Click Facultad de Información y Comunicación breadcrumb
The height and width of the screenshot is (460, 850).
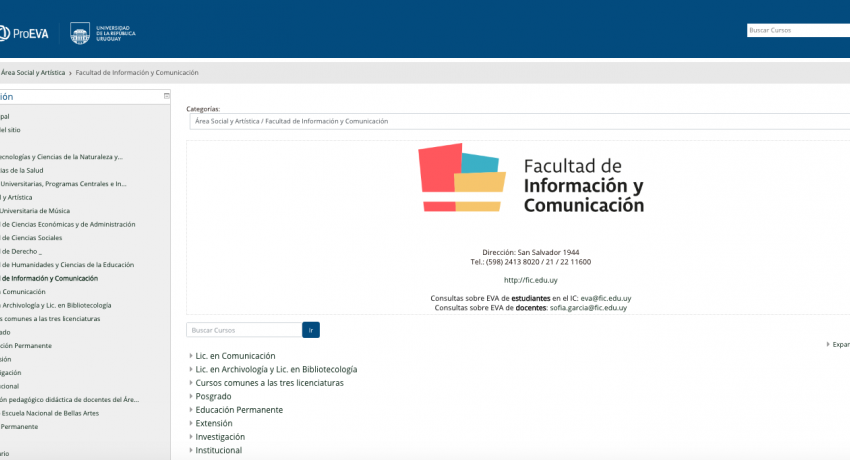(137, 73)
